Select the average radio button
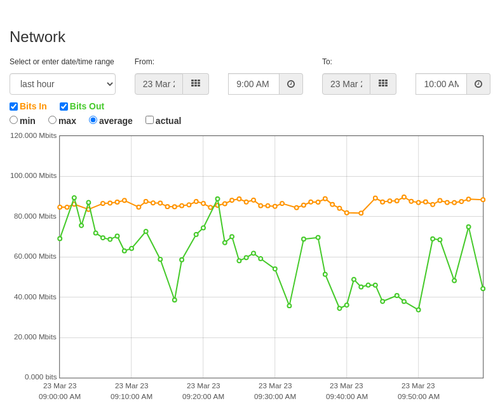Image resolution: width=500 pixels, height=403 pixels. pos(93,120)
